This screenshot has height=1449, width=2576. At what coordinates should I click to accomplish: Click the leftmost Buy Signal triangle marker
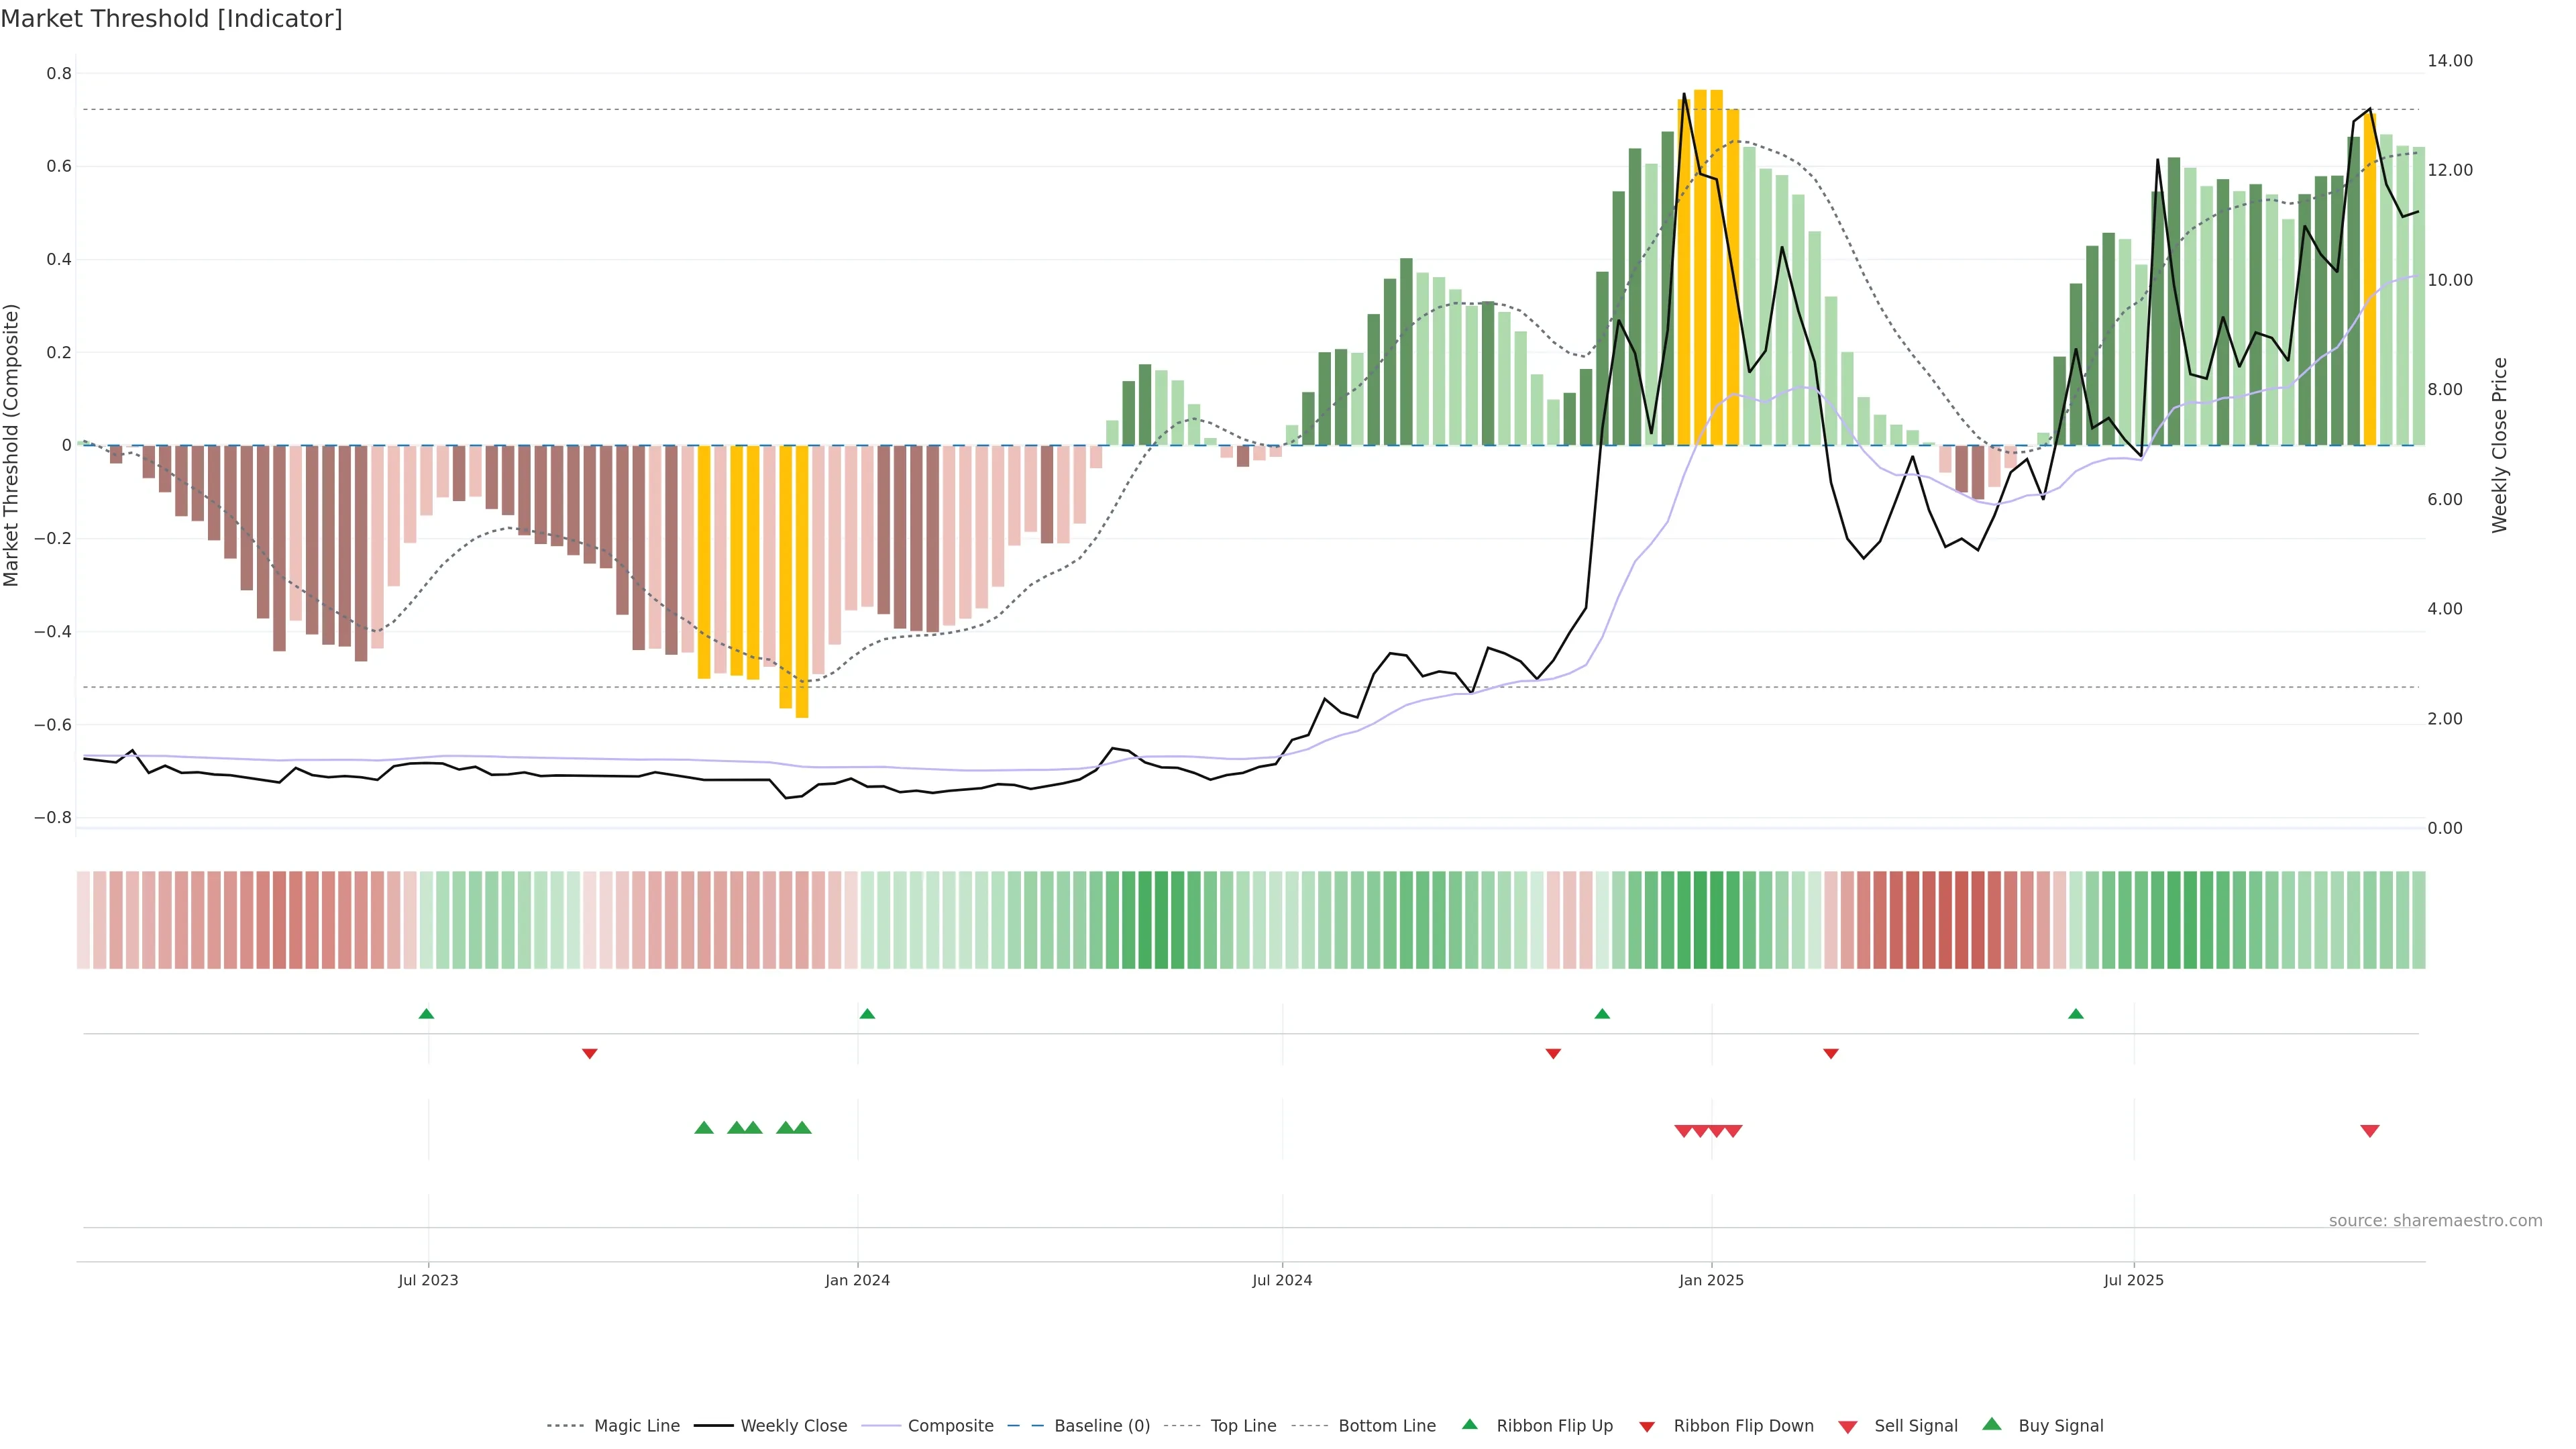click(704, 1128)
